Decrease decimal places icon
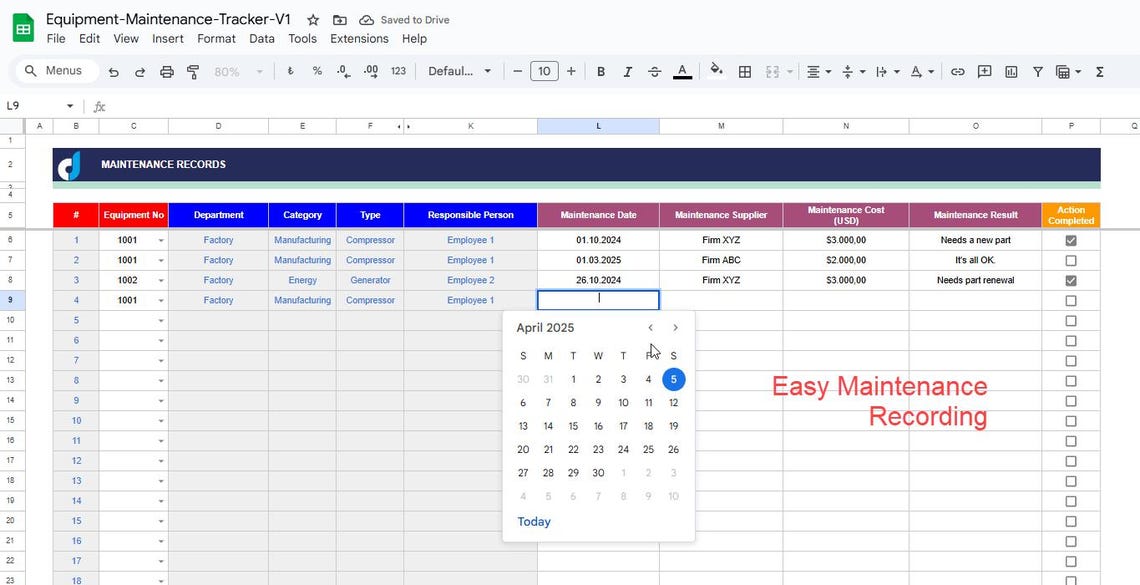 point(344,71)
